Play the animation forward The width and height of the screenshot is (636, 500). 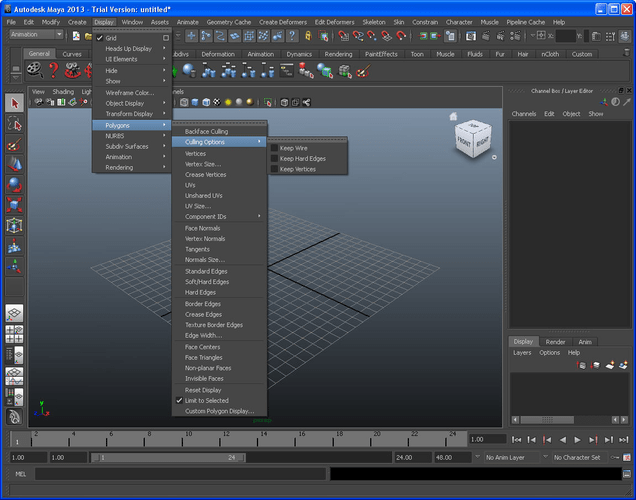click(577, 440)
